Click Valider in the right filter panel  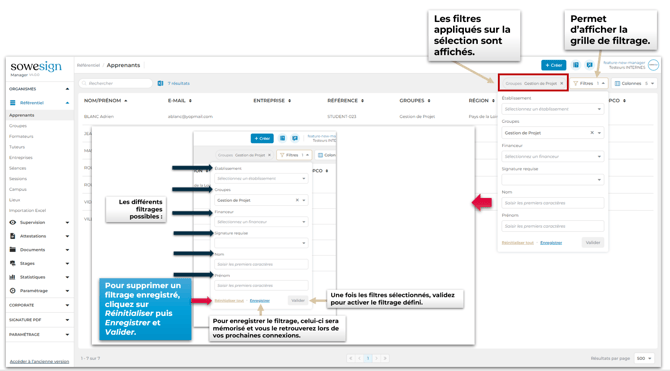[x=593, y=242]
